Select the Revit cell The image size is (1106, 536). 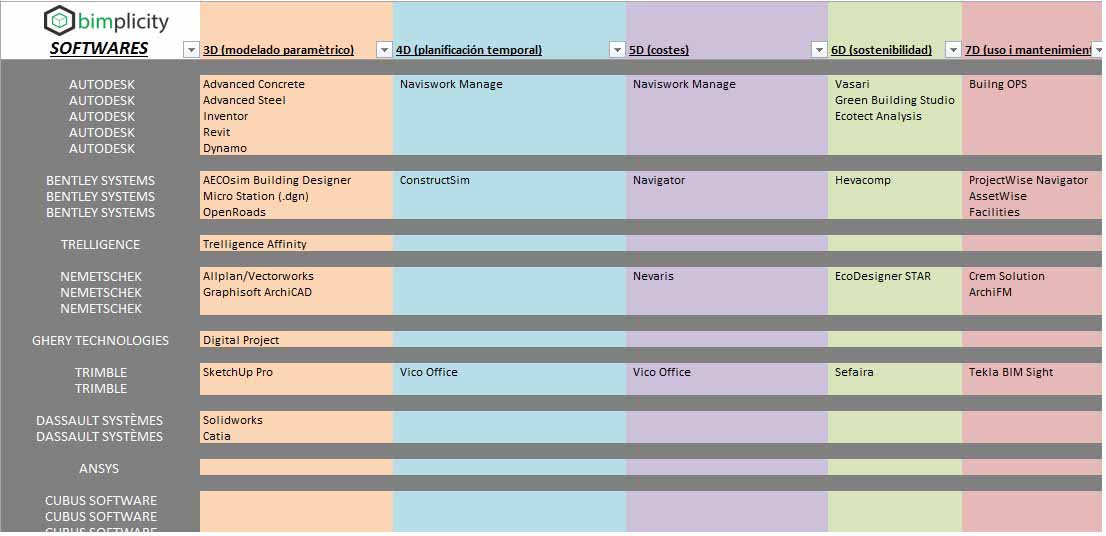coord(217,132)
